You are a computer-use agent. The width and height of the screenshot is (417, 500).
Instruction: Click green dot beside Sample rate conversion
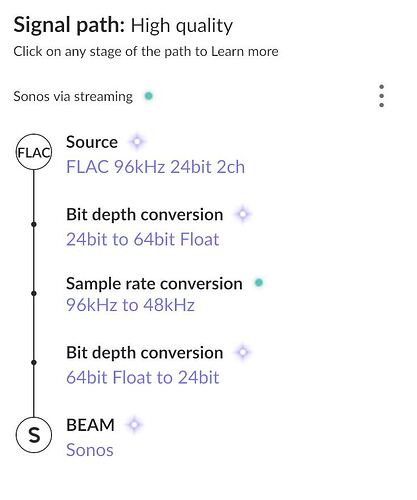coord(259,283)
